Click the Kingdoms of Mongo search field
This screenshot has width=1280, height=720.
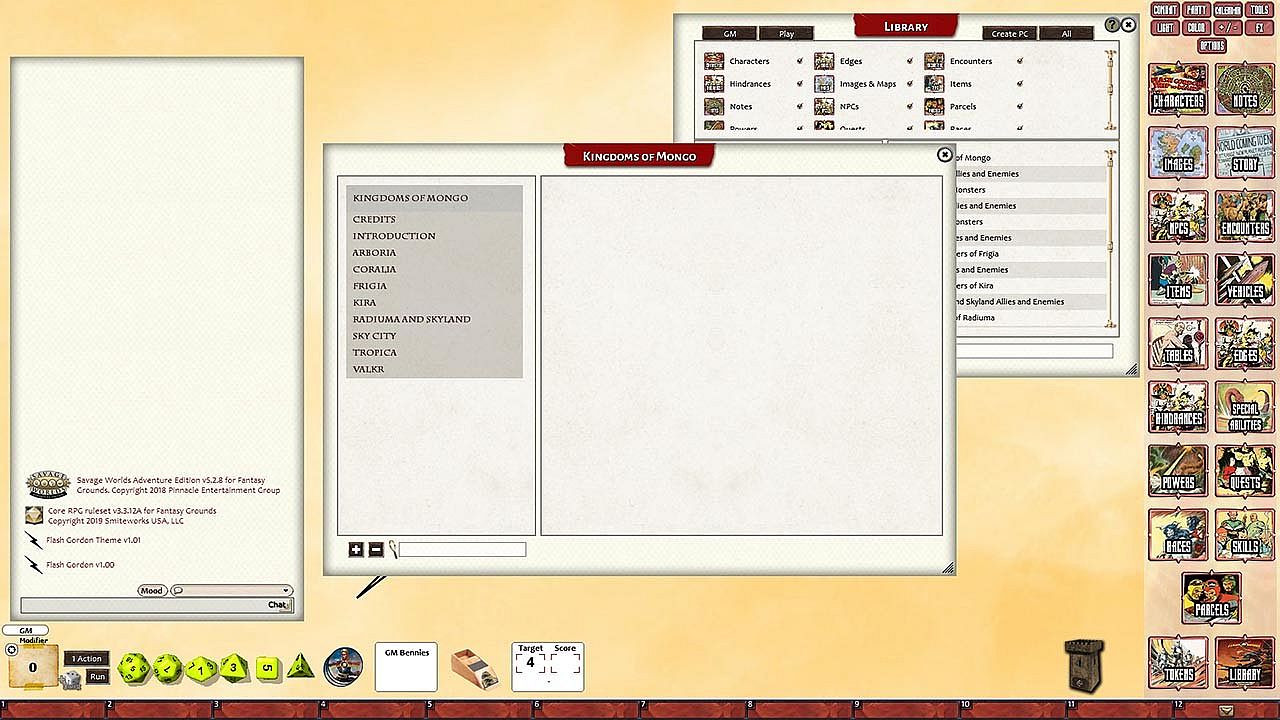tap(463, 549)
